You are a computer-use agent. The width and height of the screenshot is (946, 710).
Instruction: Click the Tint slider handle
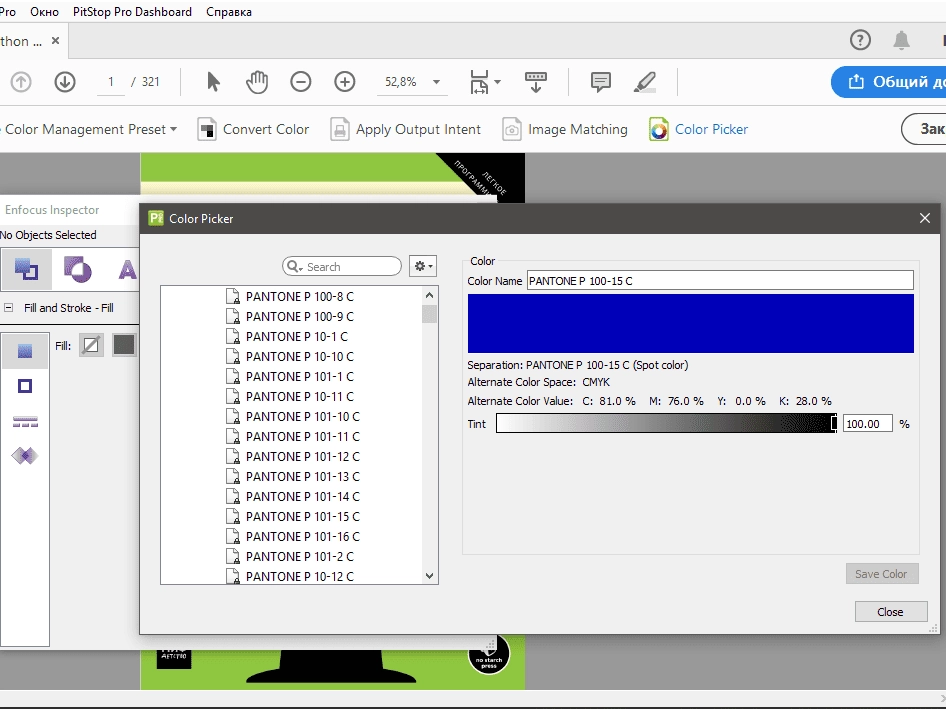834,423
